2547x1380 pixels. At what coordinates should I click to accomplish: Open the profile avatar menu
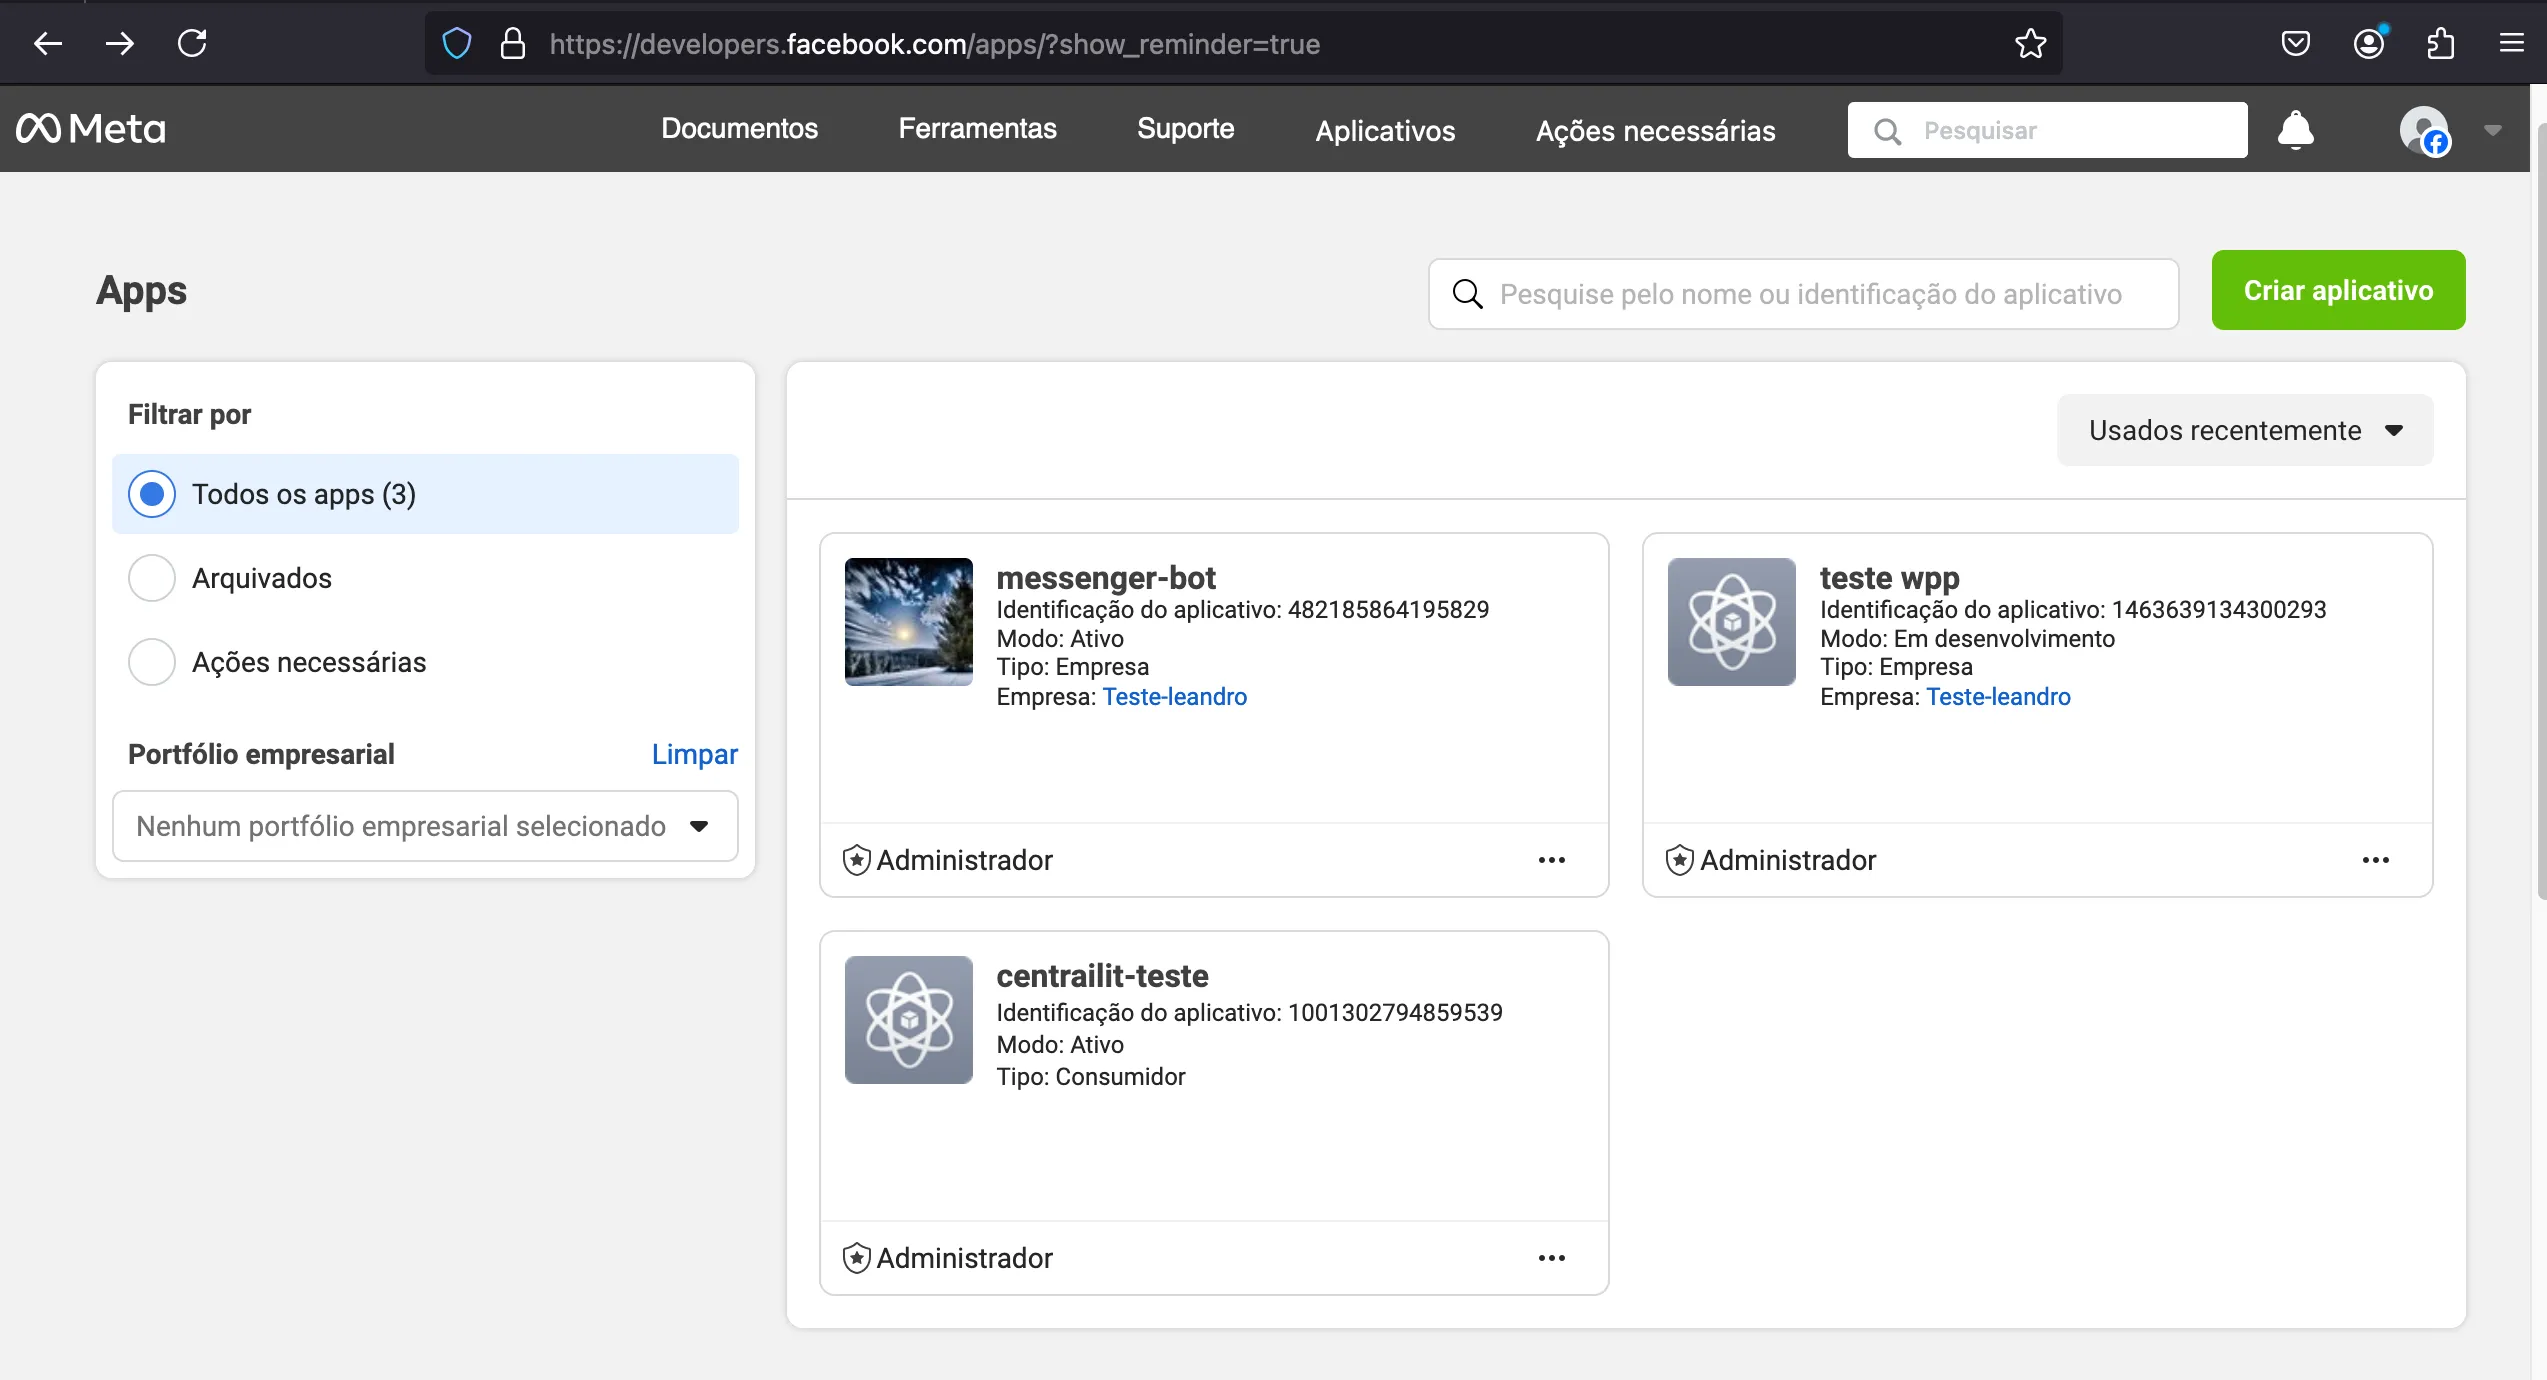pos(2424,130)
